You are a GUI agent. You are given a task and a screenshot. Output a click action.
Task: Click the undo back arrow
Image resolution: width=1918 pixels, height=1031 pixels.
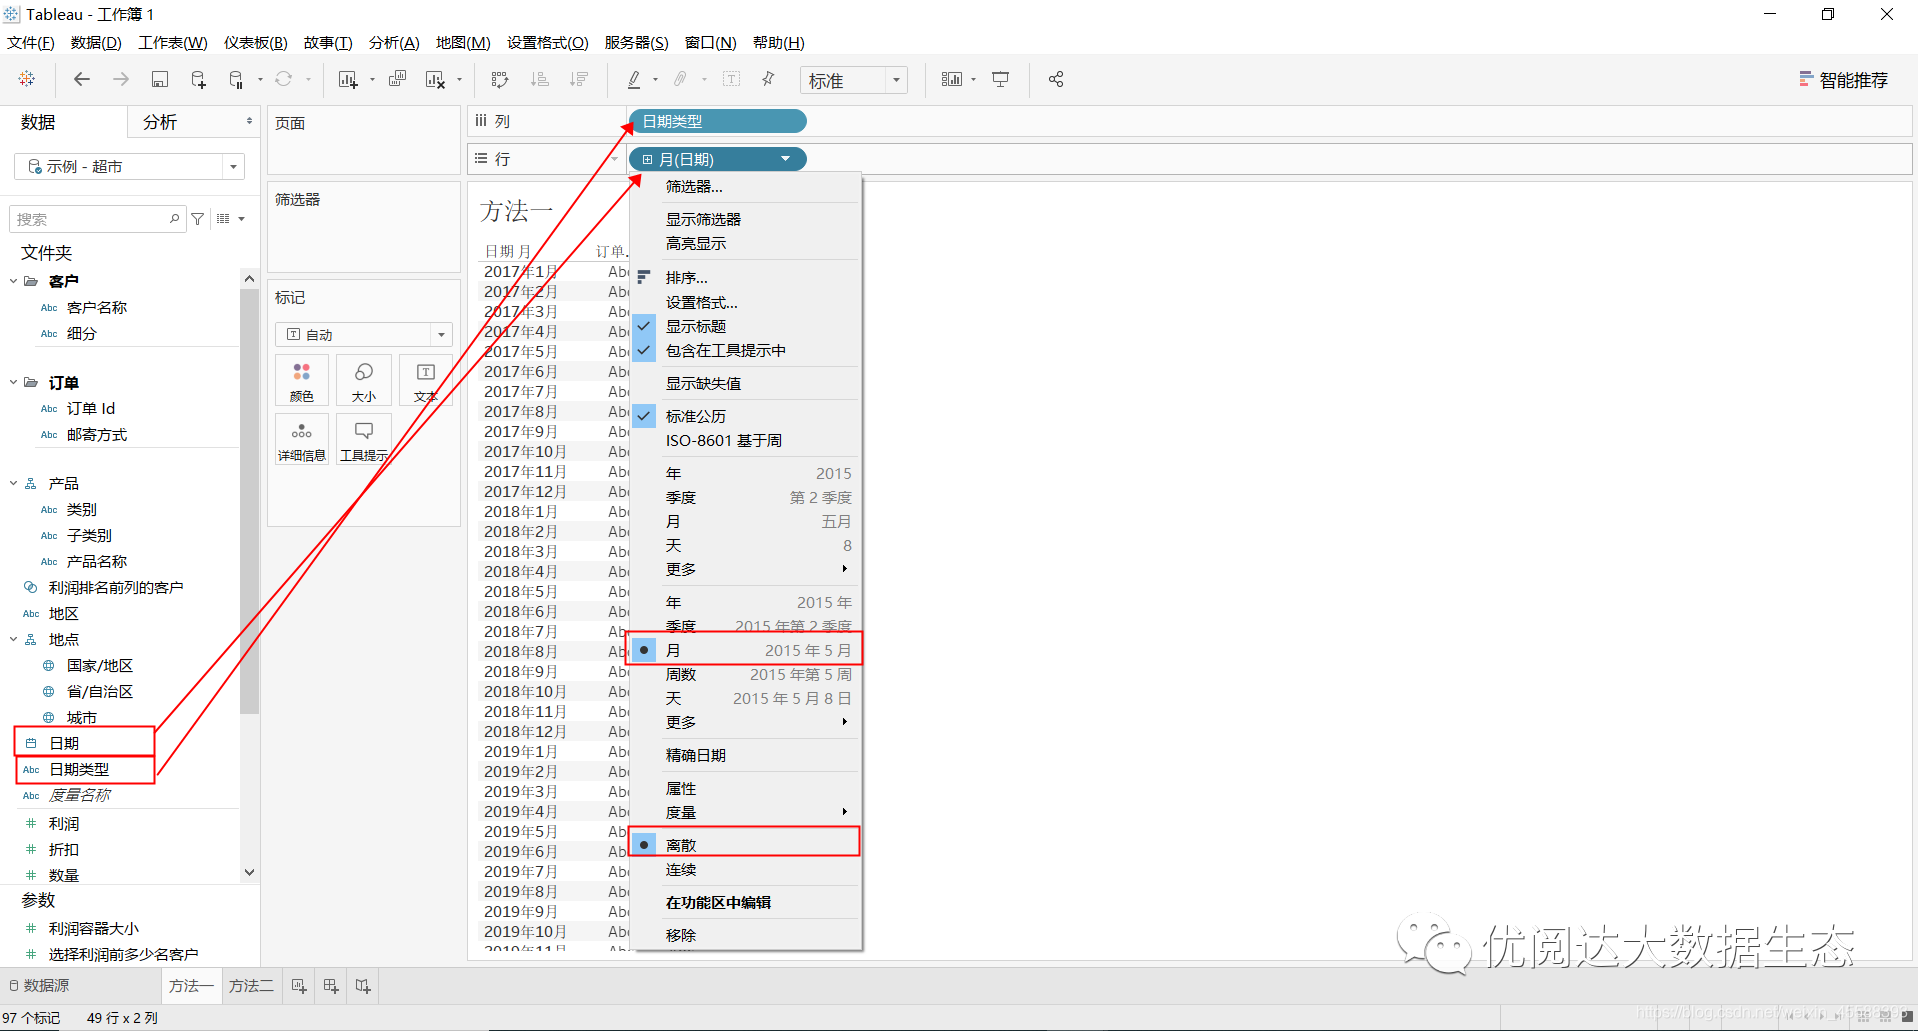(82, 79)
